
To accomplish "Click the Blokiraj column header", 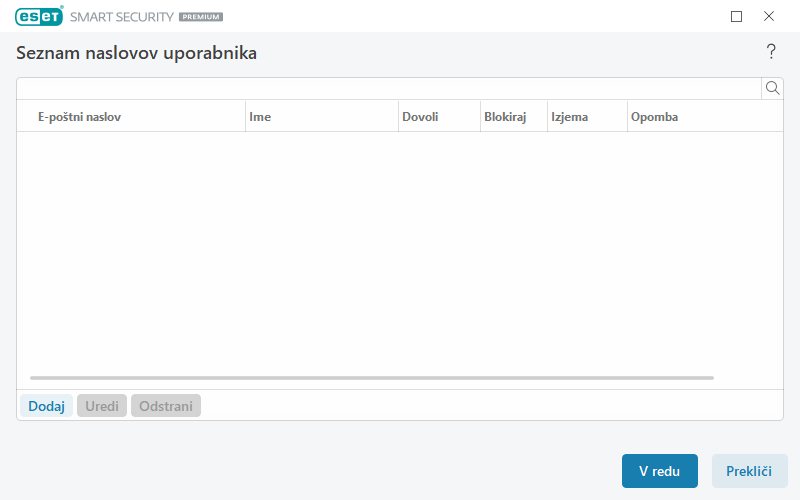I will pos(514,117).
